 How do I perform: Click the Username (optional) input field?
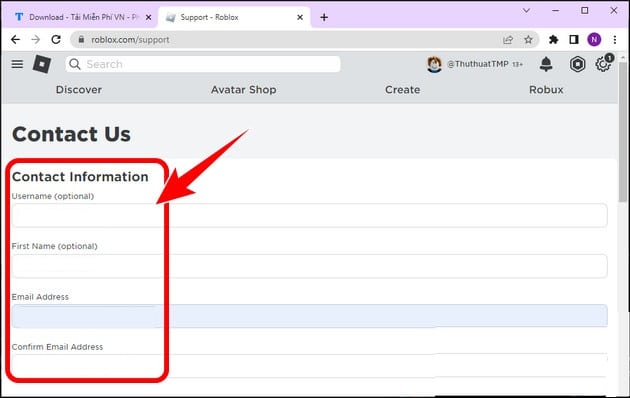point(309,215)
